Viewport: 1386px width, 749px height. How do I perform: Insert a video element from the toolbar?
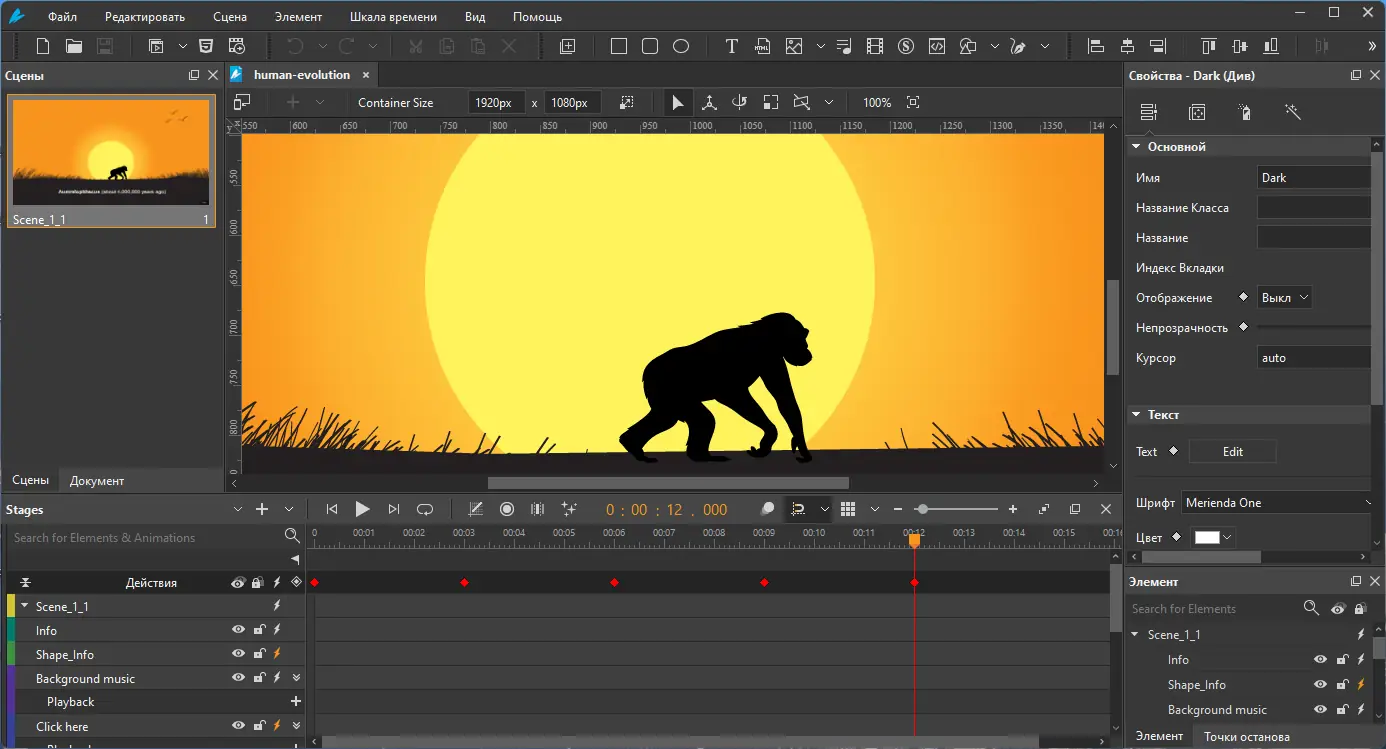pyautogui.click(x=875, y=46)
